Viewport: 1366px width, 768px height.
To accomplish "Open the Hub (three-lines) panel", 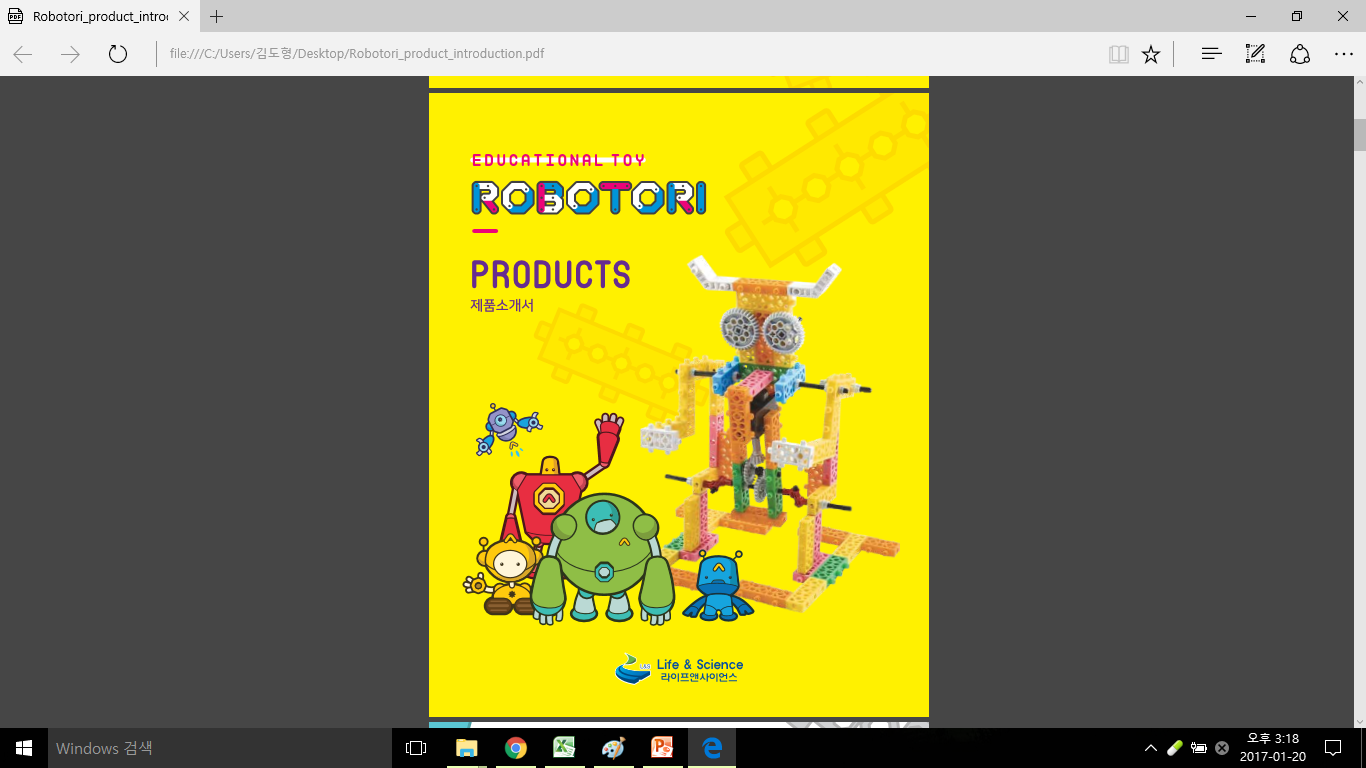I will click(1211, 54).
